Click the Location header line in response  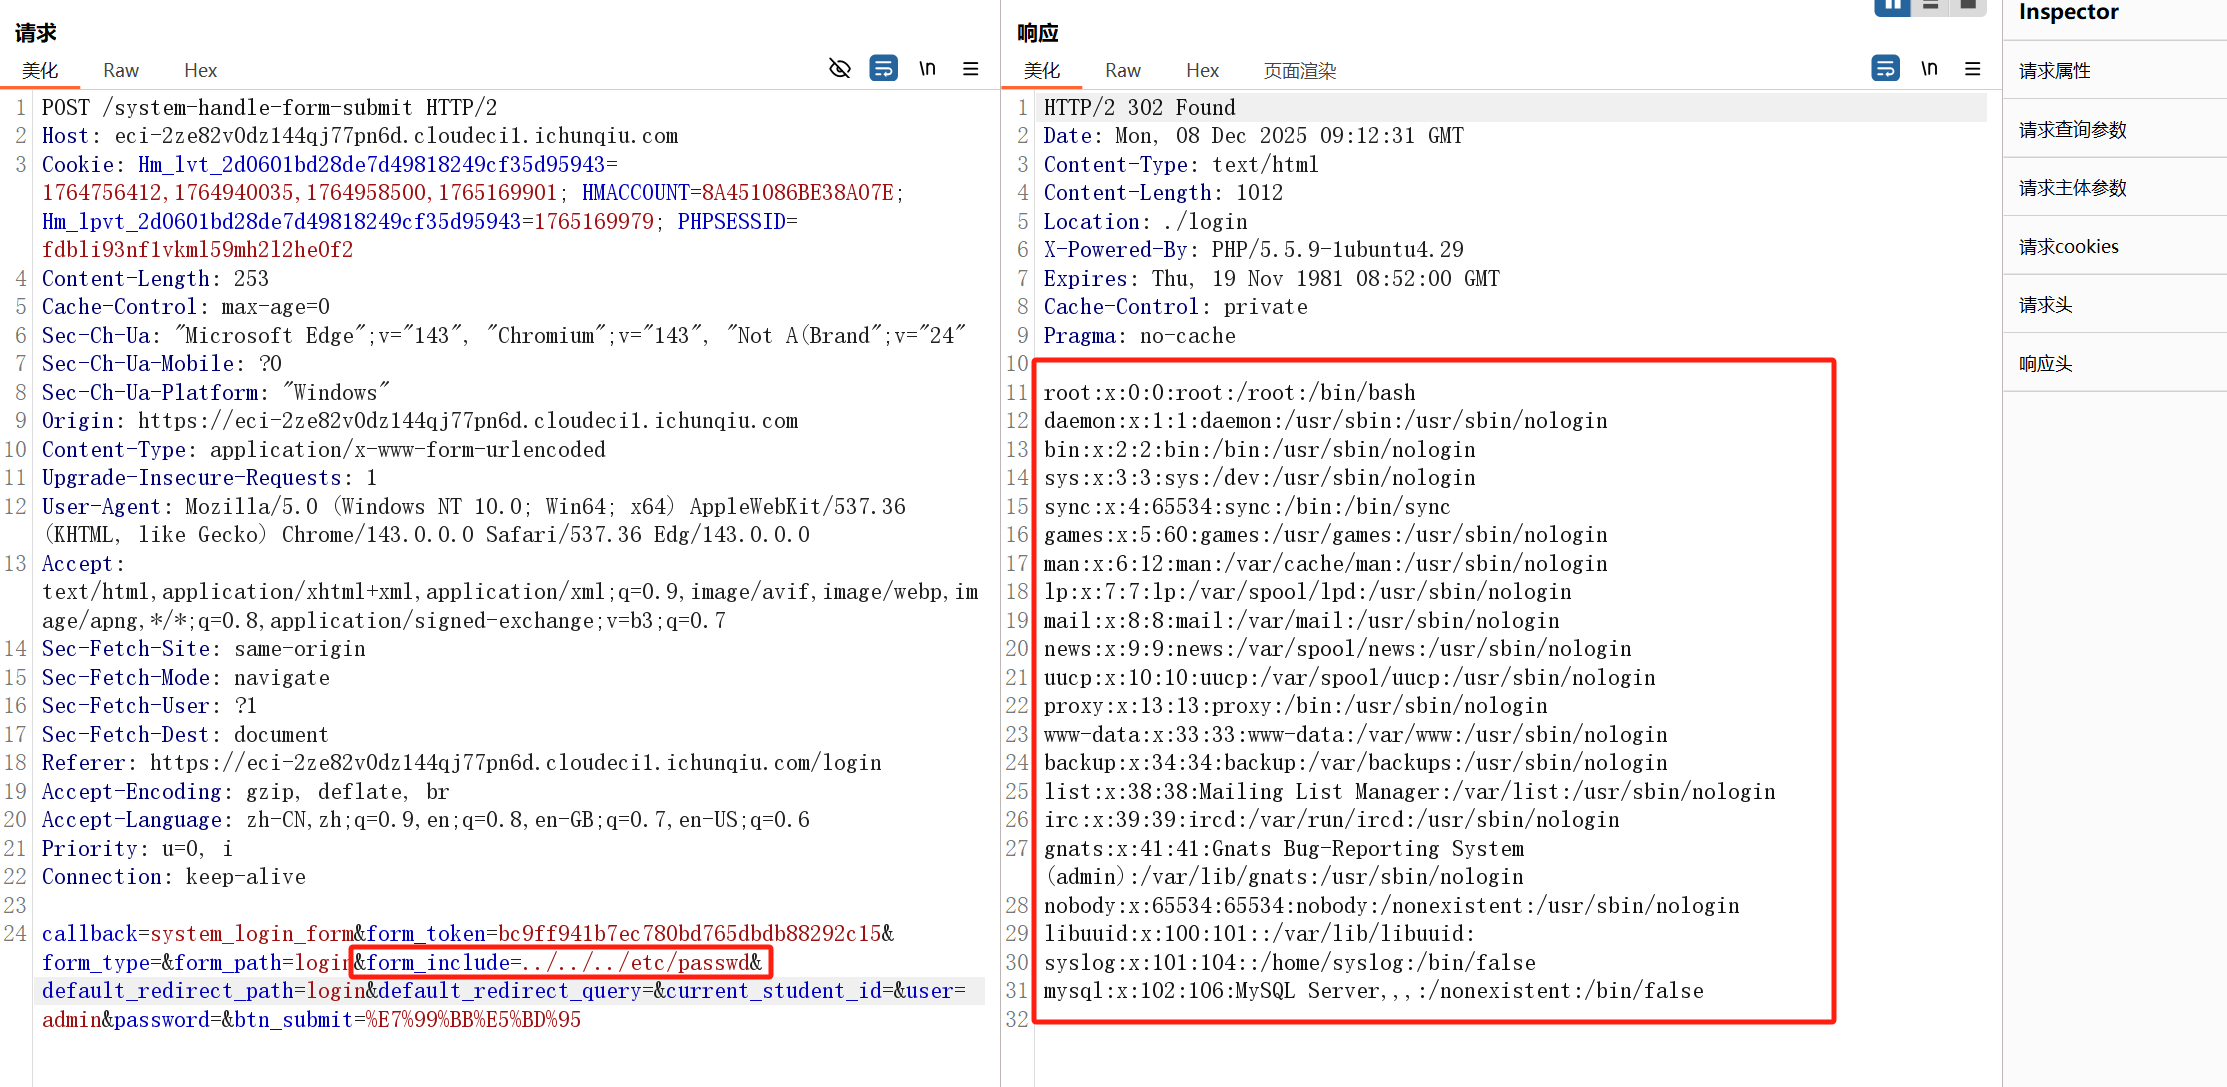(1145, 221)
